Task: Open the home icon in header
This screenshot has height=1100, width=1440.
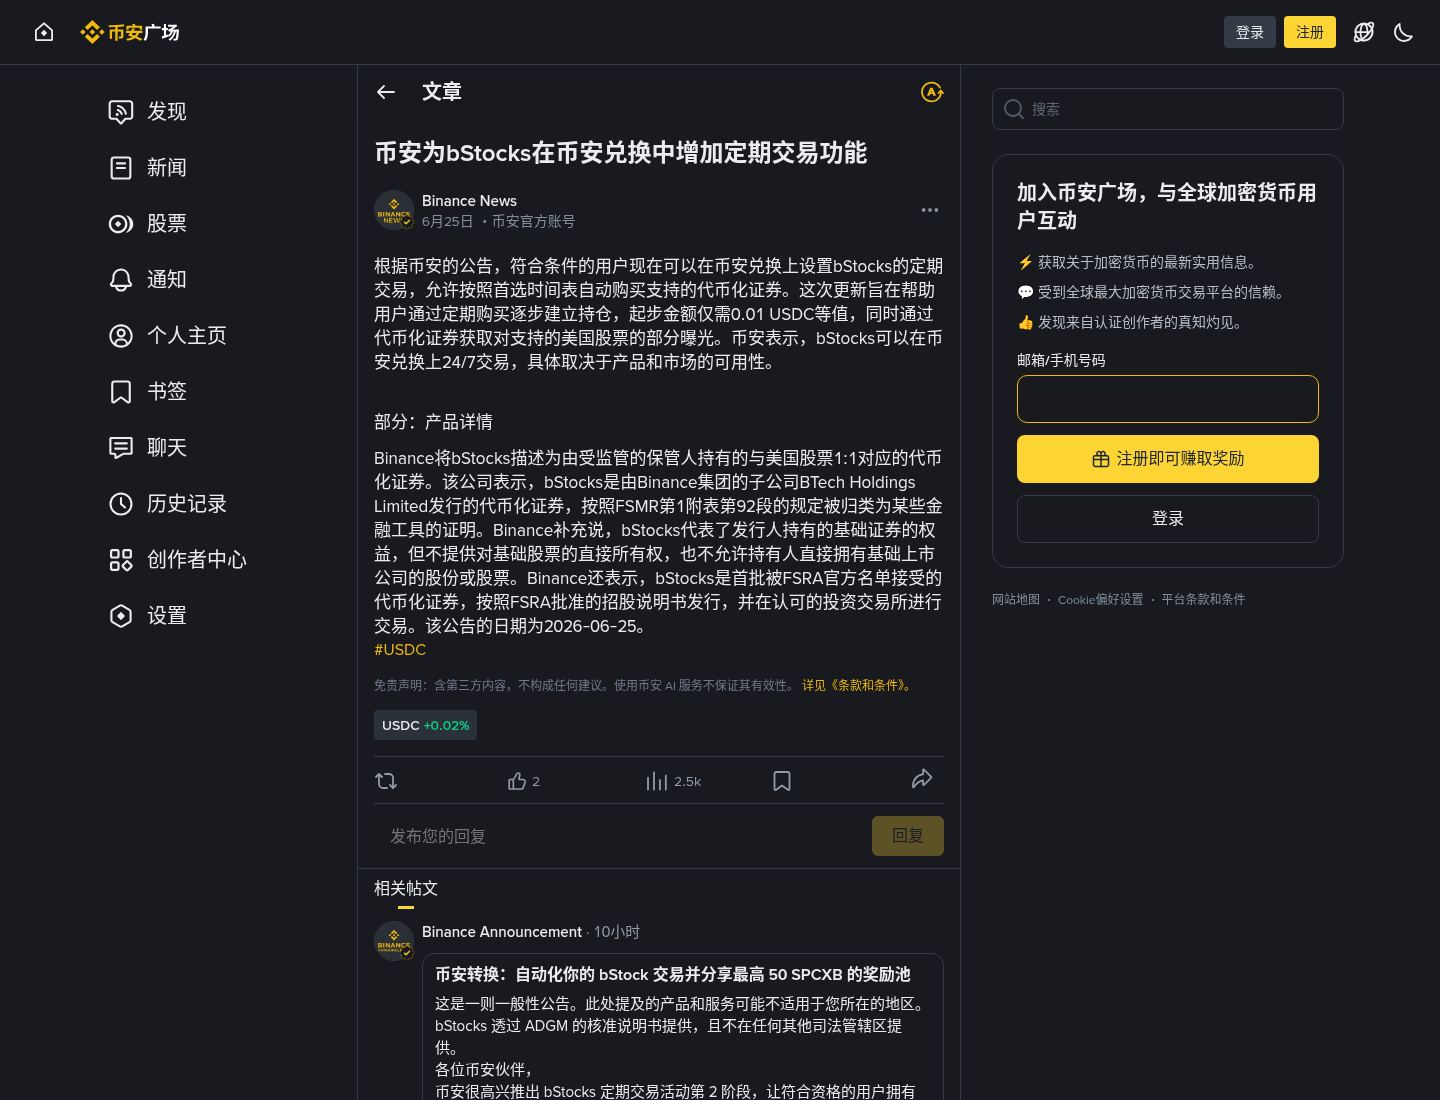Action: tap(44, 32)
